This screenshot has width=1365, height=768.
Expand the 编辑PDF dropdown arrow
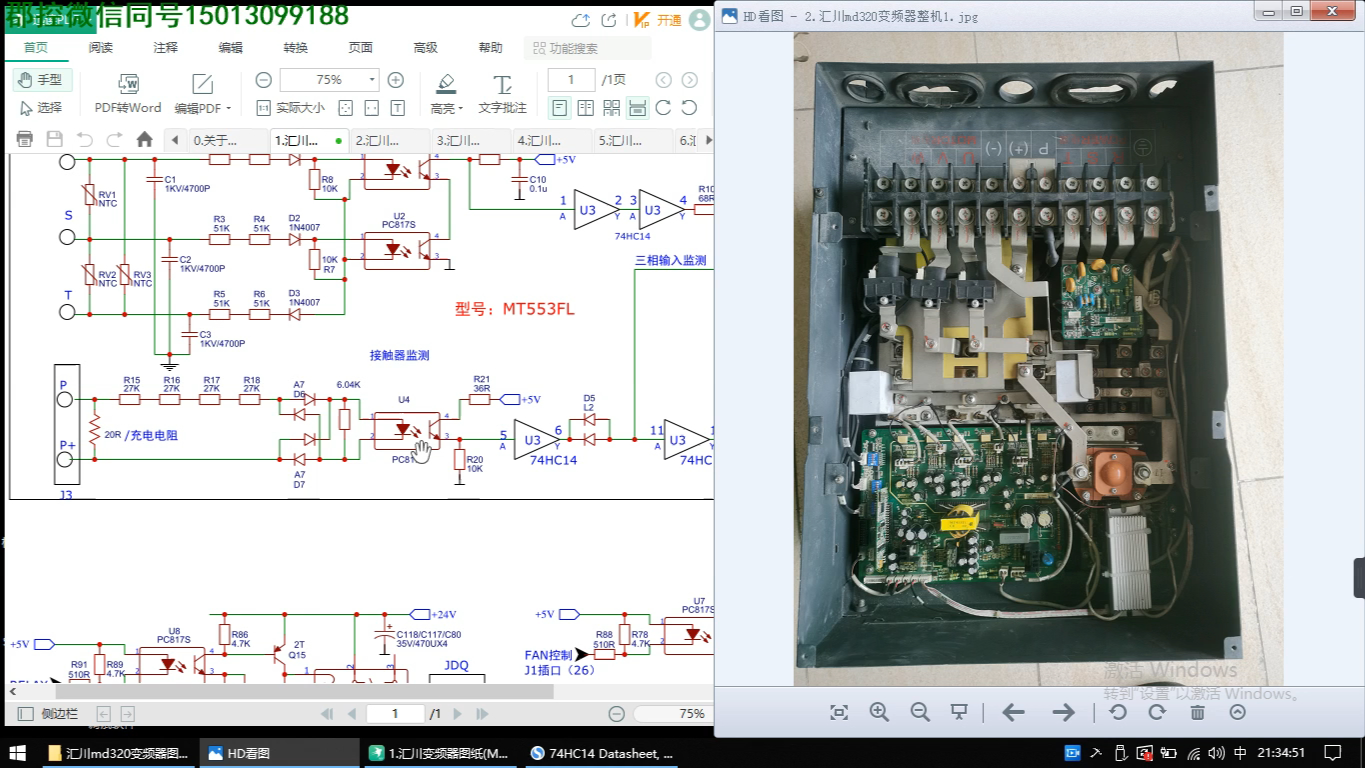pyautogui.click(x=228, y=108)
